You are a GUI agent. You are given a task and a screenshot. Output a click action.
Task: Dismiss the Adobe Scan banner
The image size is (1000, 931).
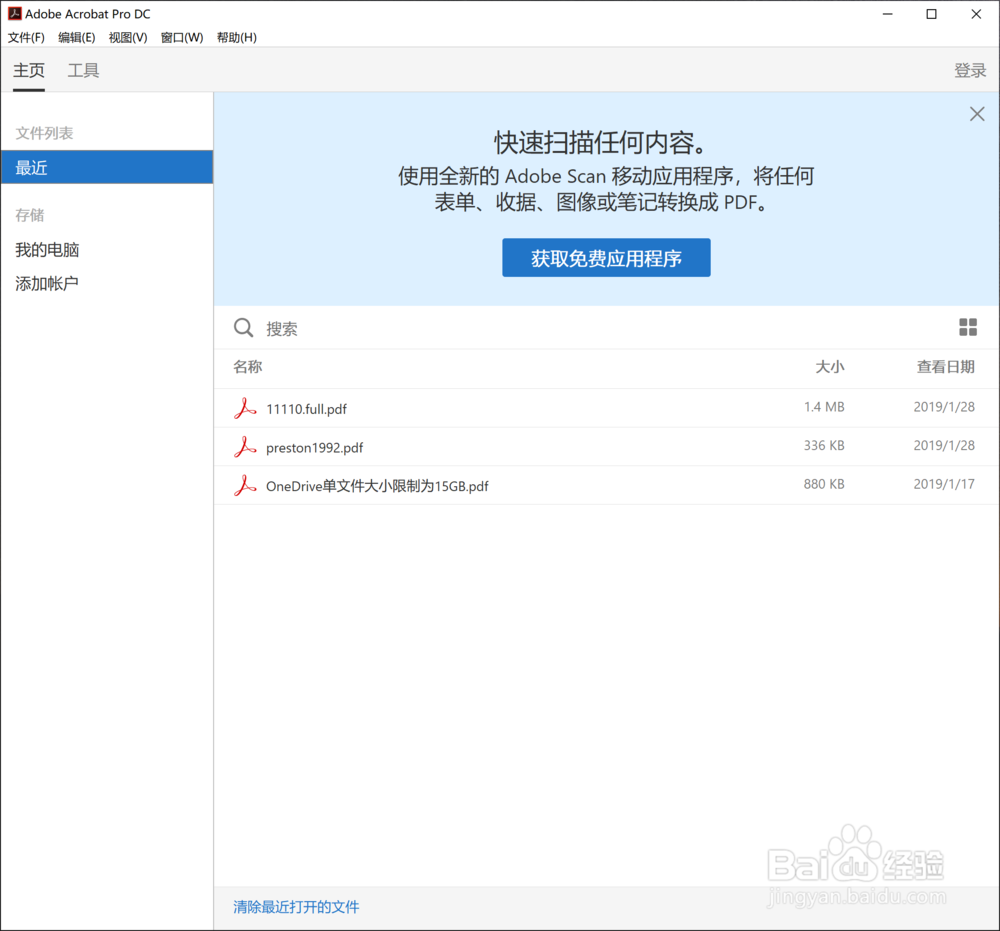point(976,114)
